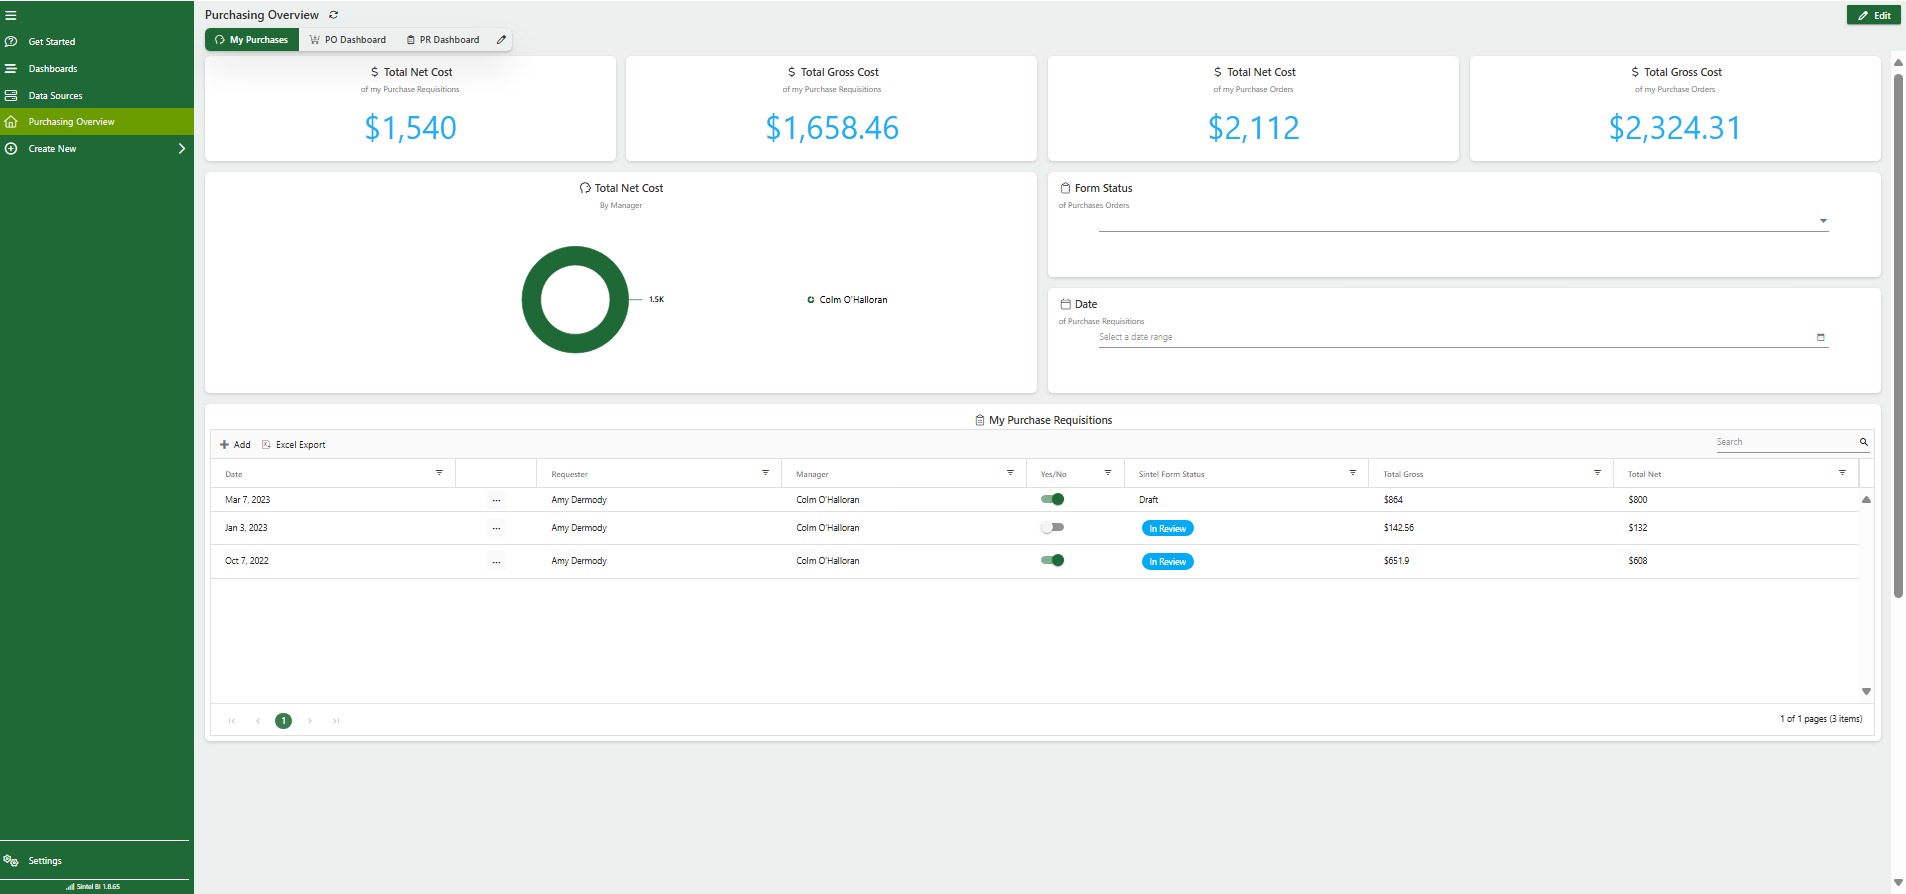
Task: Open the Sintel Form Status column filter
Action: tap(1352, 473)
